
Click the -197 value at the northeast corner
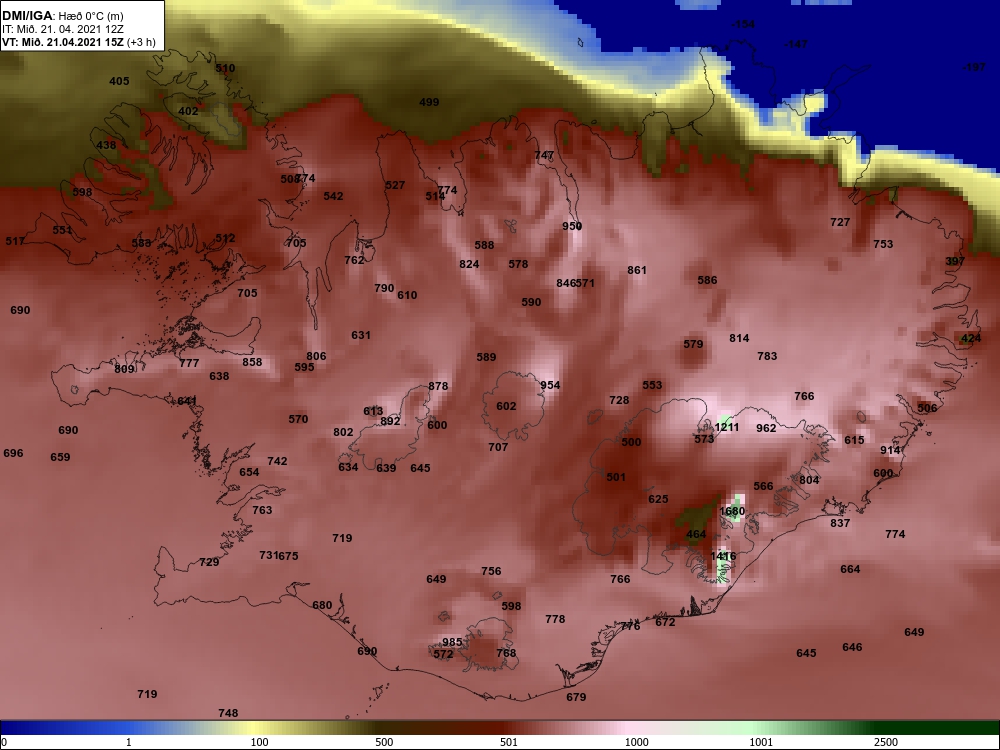(974, 67)
